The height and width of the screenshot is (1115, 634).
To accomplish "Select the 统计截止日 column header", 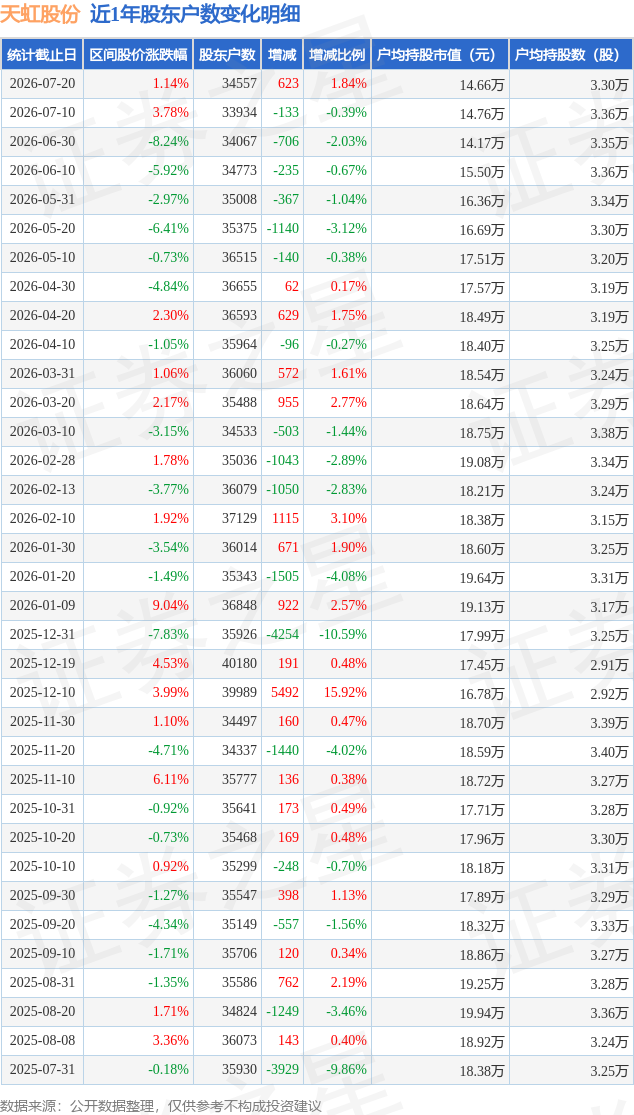I will (42, 55).
